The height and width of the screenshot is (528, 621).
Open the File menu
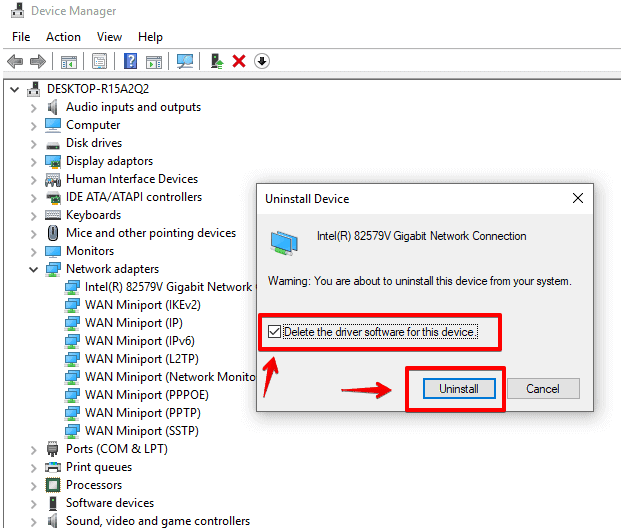coord(21,37)
